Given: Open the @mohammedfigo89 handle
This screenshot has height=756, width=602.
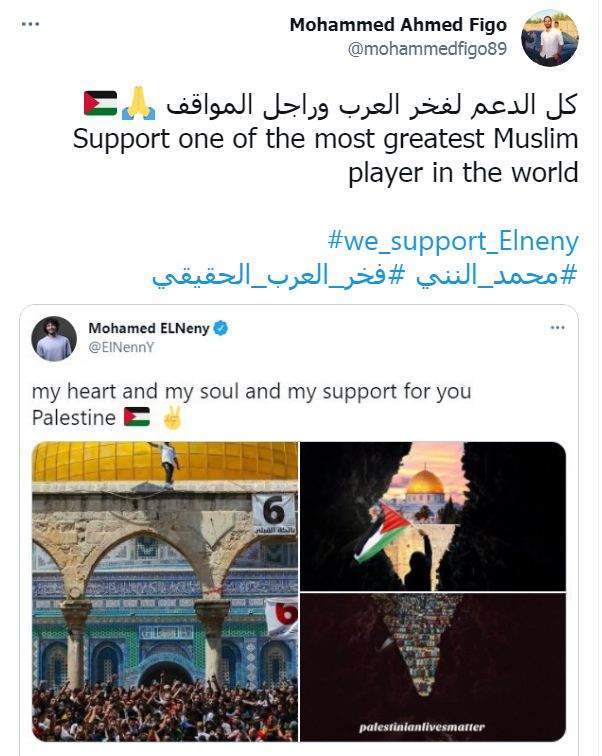Looking at the screenshot, I should 427,49.
